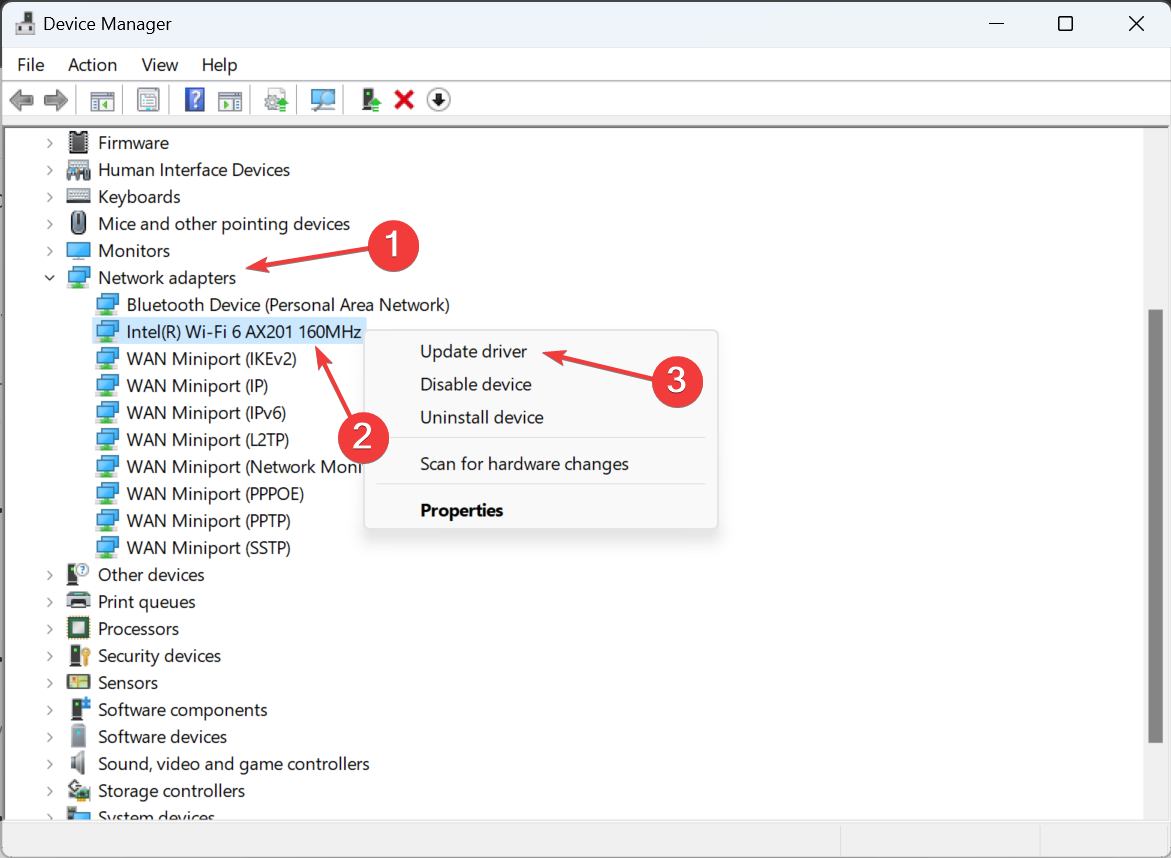This screenshot has height=858, width=1171.
Task: Maximize the Device Manager window
Action: [x=1066, y=24]
